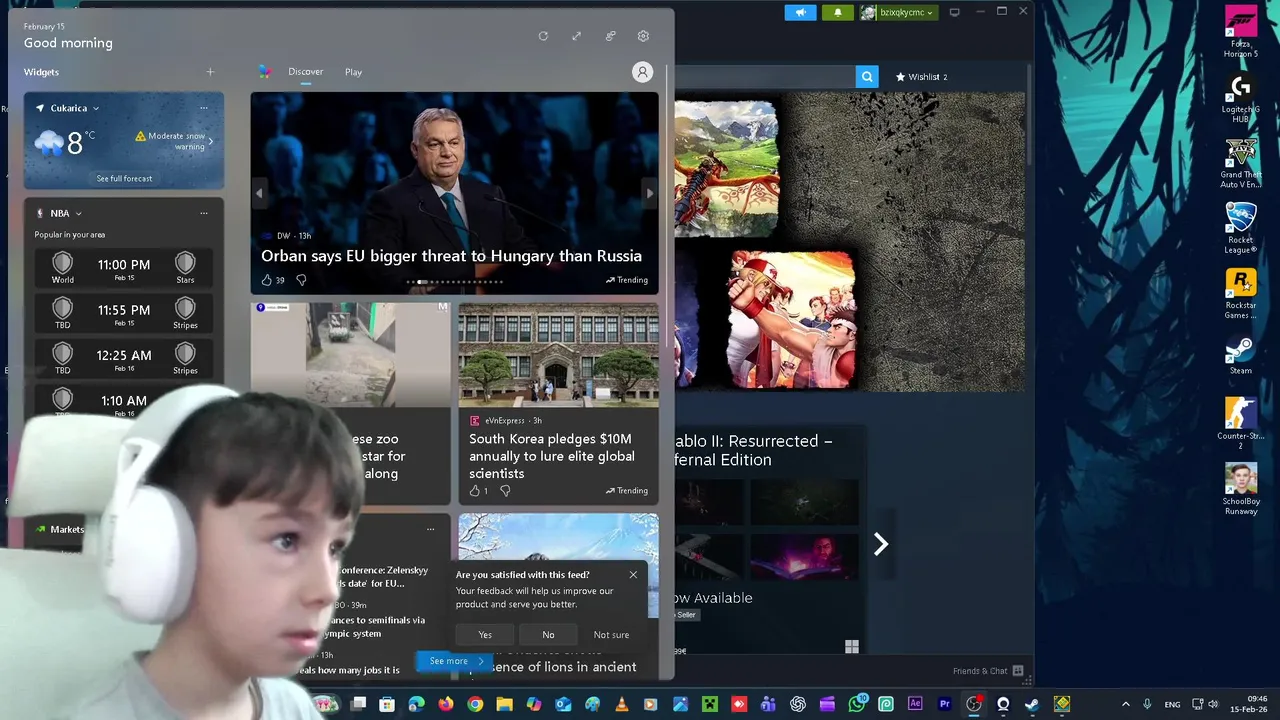Switch ENG input language in tray
This screenshot has width=1280, height=720.
tap(1172, 704)
